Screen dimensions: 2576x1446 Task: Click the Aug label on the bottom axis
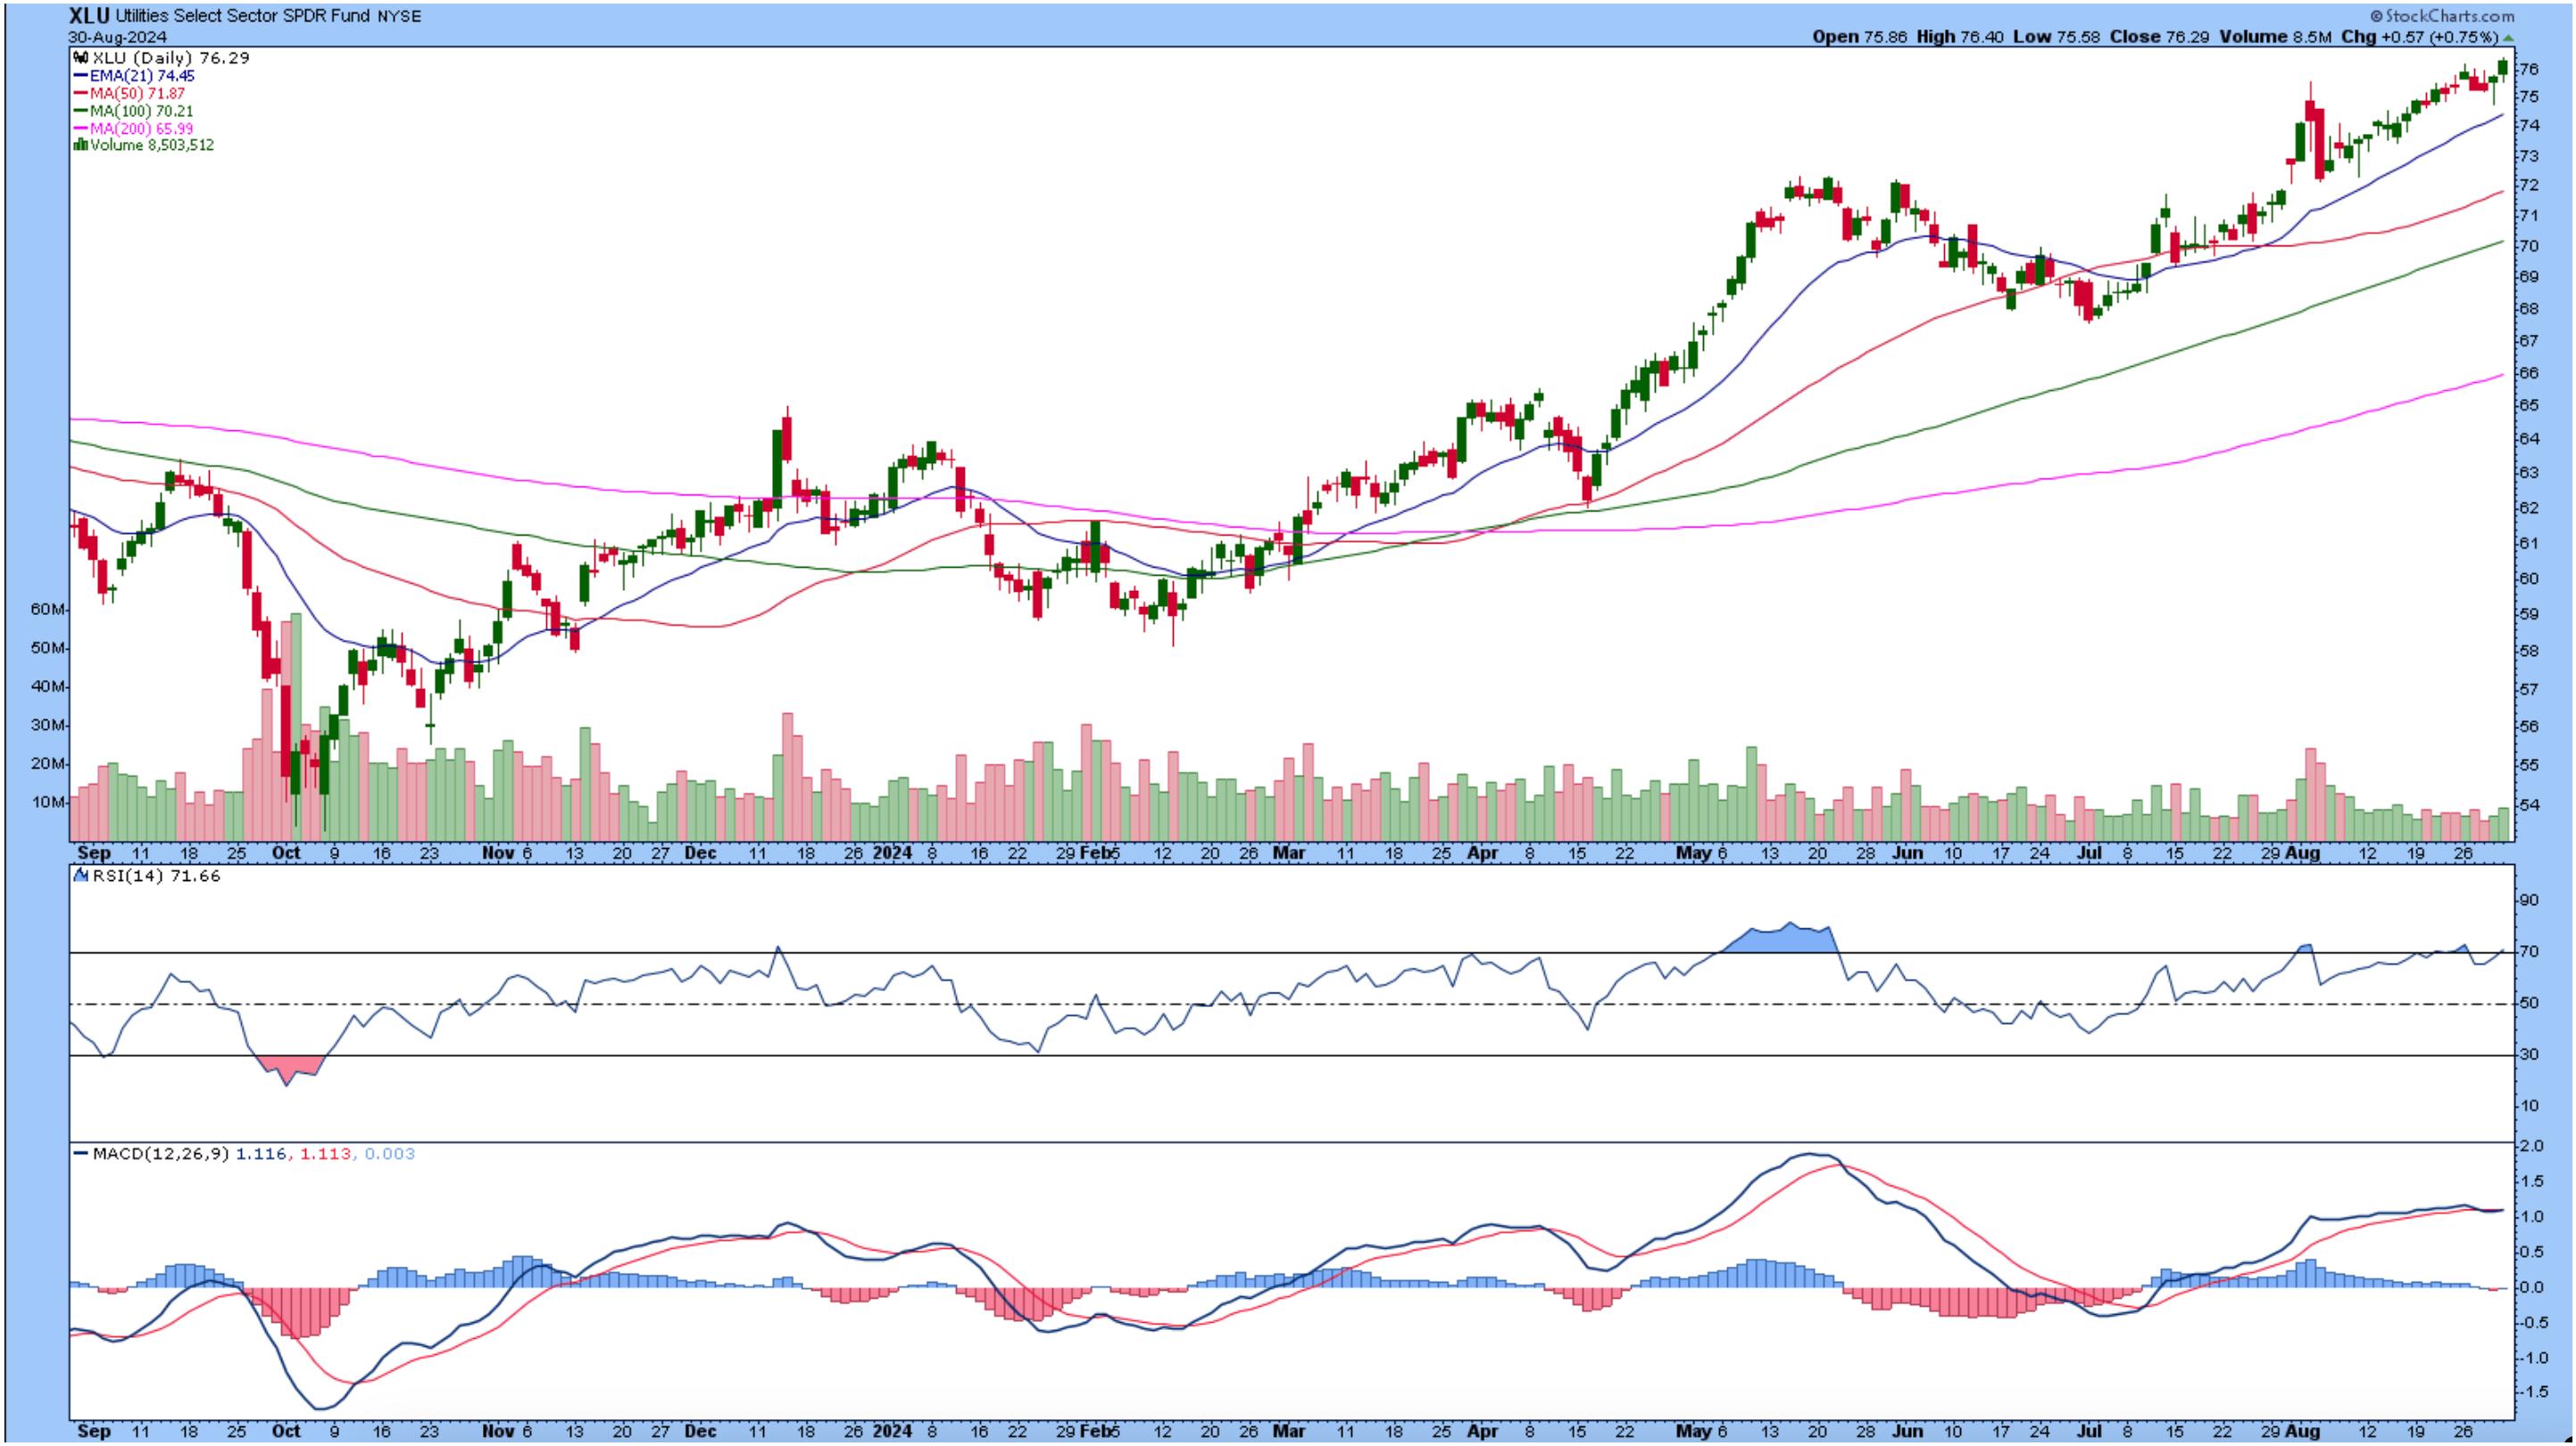point(2302,1430)
